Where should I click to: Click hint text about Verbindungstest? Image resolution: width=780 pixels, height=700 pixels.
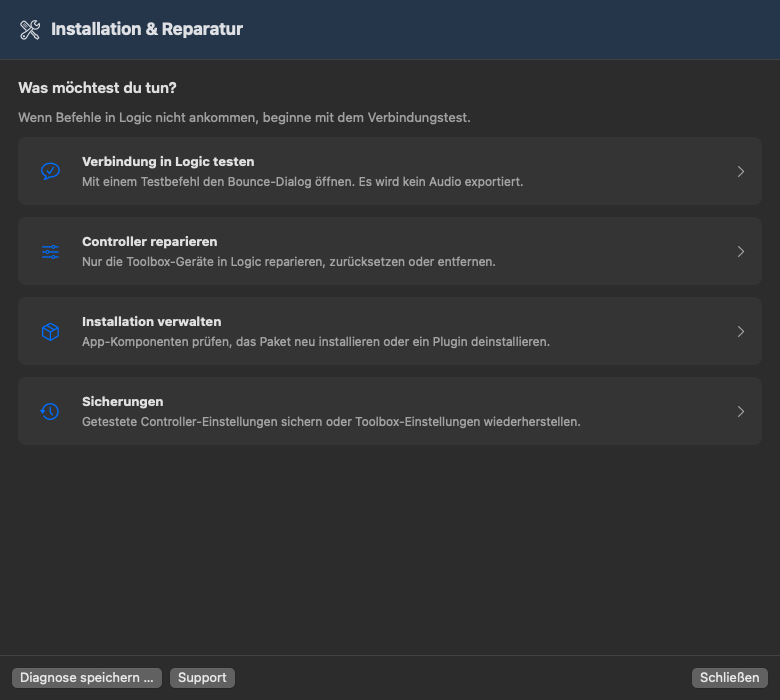tap(244, 118)
